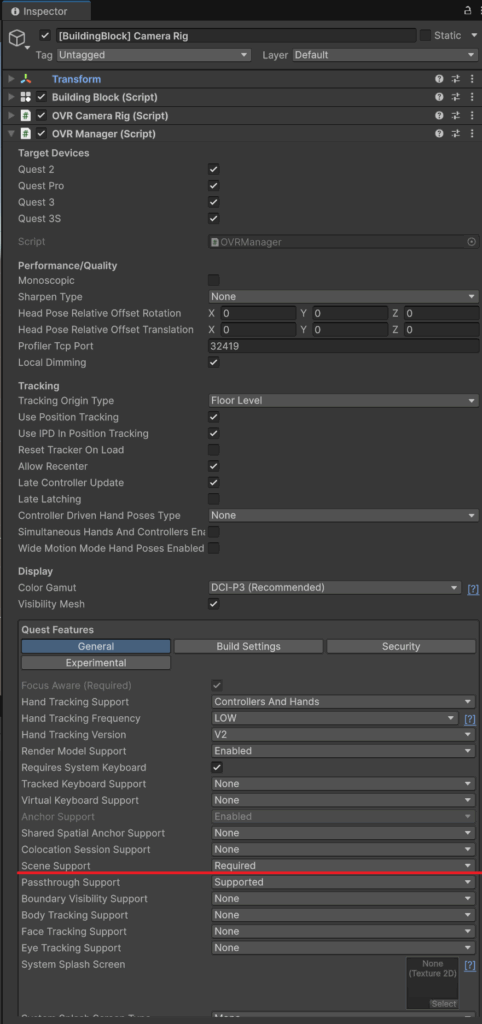Open the Layer dropdown
Image resolution: width=482 pixels, height=1024 pixels.
point(385,55)
